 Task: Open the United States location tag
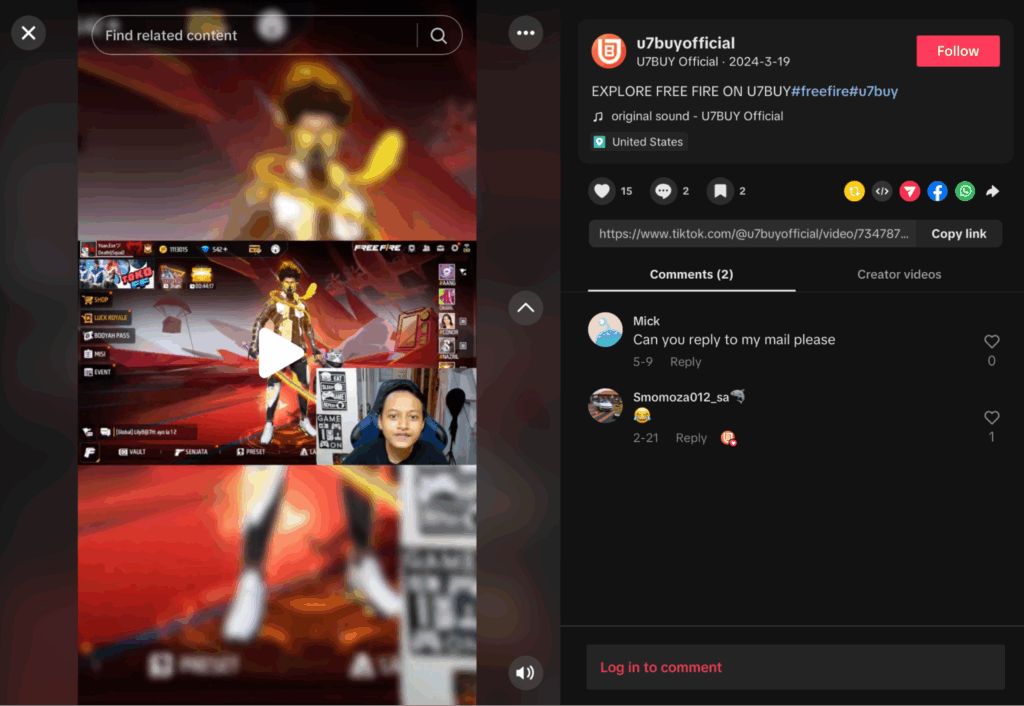639,142
